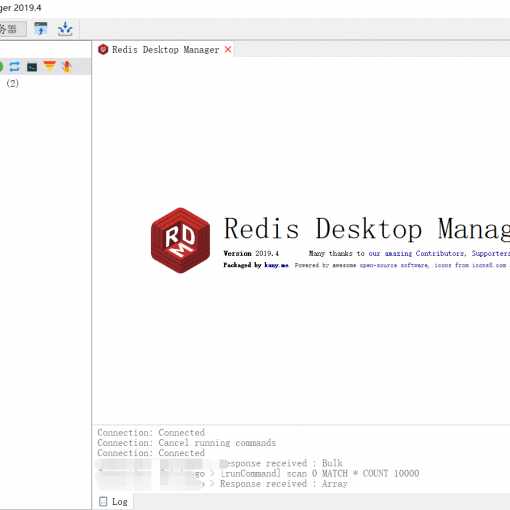Click the Log tab page icon
The height and width of the screenshot is (510, 510).
[103, 501]
